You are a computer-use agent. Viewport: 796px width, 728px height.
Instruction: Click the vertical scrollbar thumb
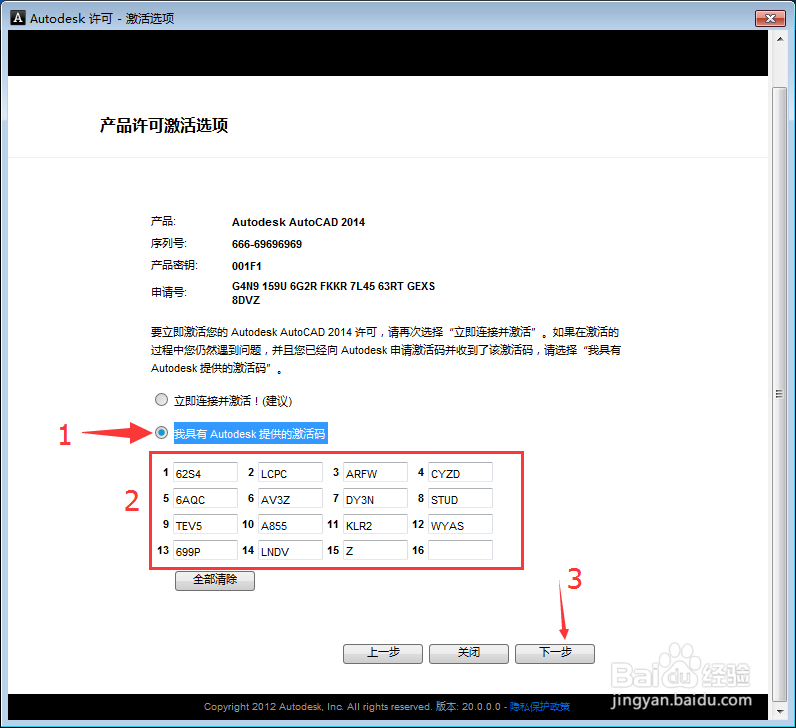[x=780, y=393]
